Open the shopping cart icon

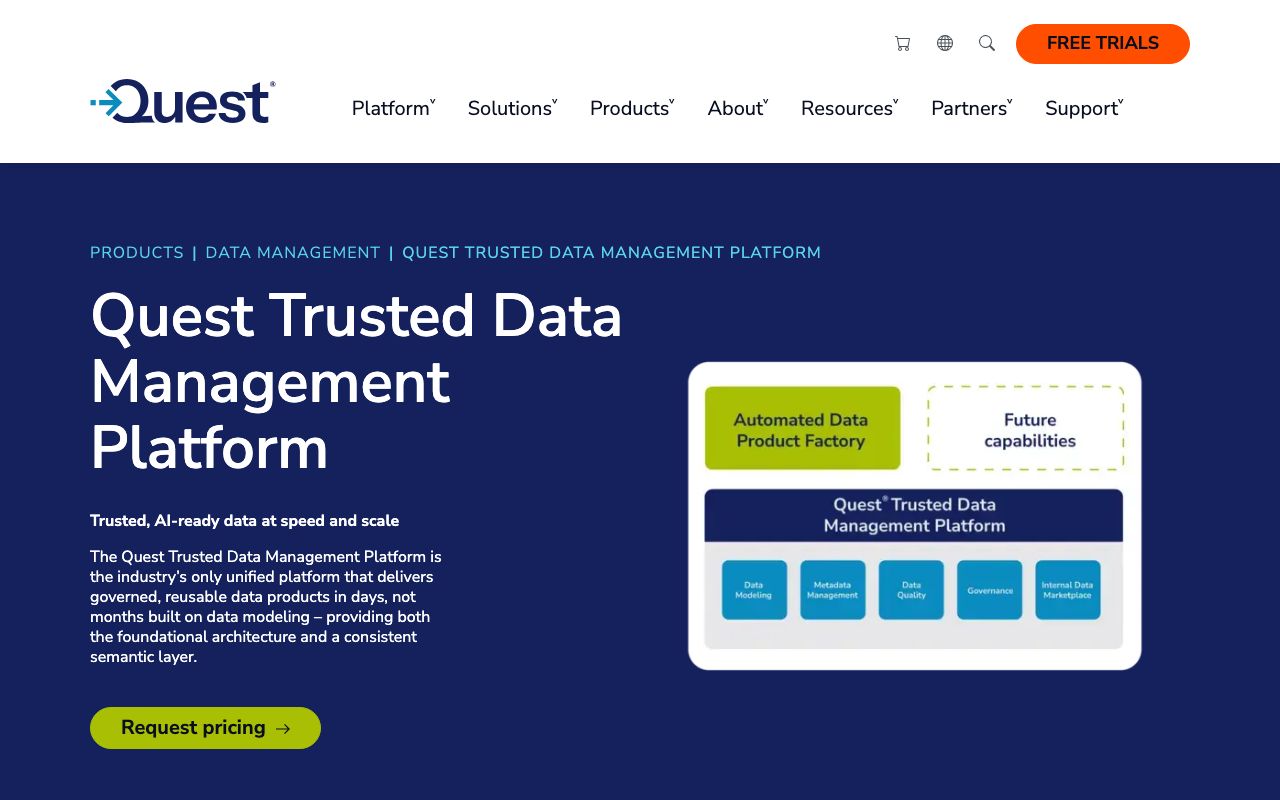[902, 43]
